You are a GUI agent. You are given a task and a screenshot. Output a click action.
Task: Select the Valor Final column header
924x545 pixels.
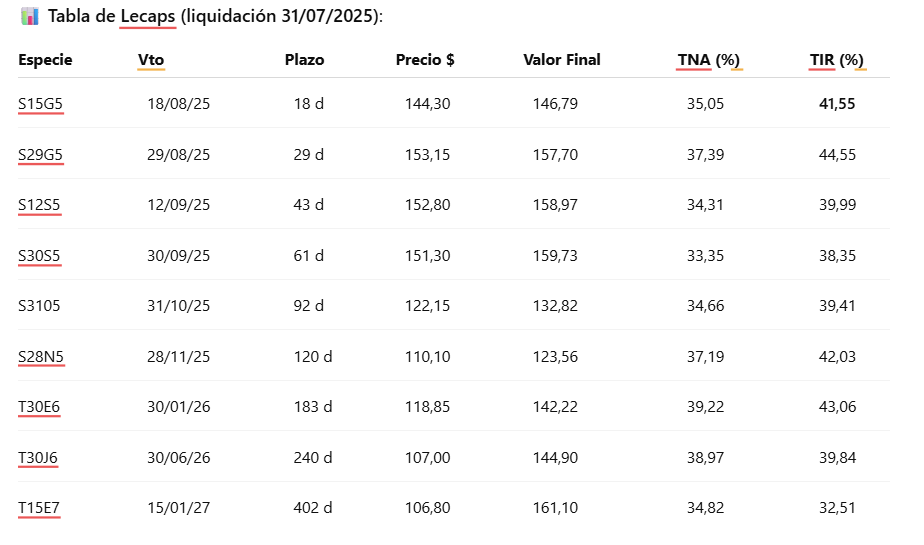[x=562, y=60]
